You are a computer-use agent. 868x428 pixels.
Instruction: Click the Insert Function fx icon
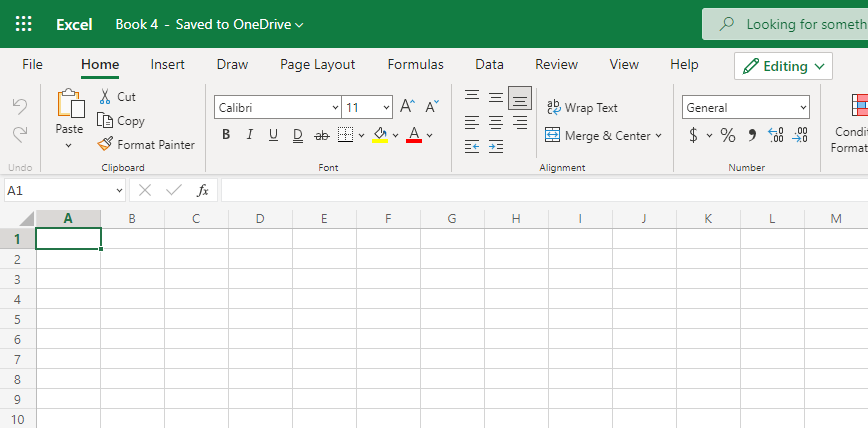[x=203, y=190]
